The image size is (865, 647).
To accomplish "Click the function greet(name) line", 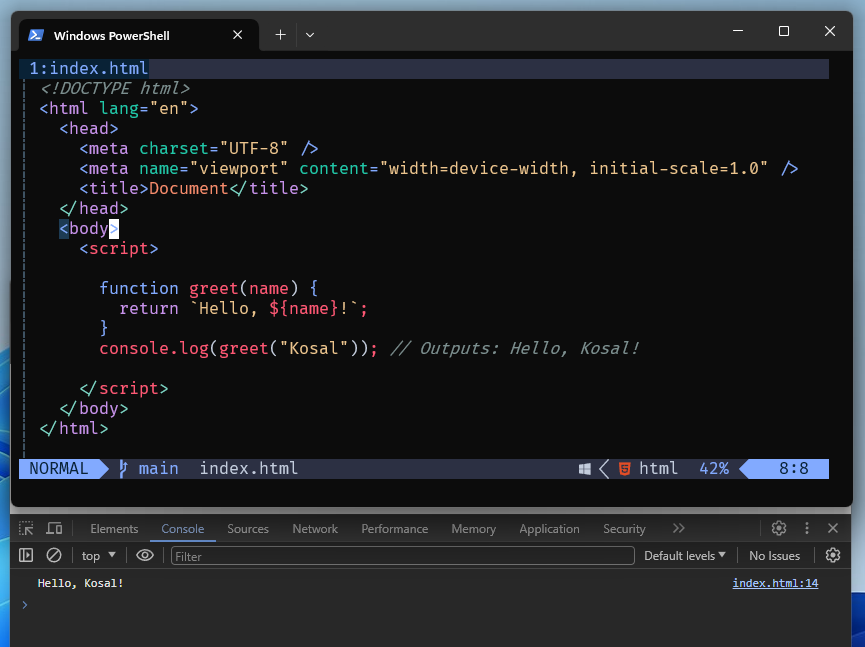I will coord(209,288).
